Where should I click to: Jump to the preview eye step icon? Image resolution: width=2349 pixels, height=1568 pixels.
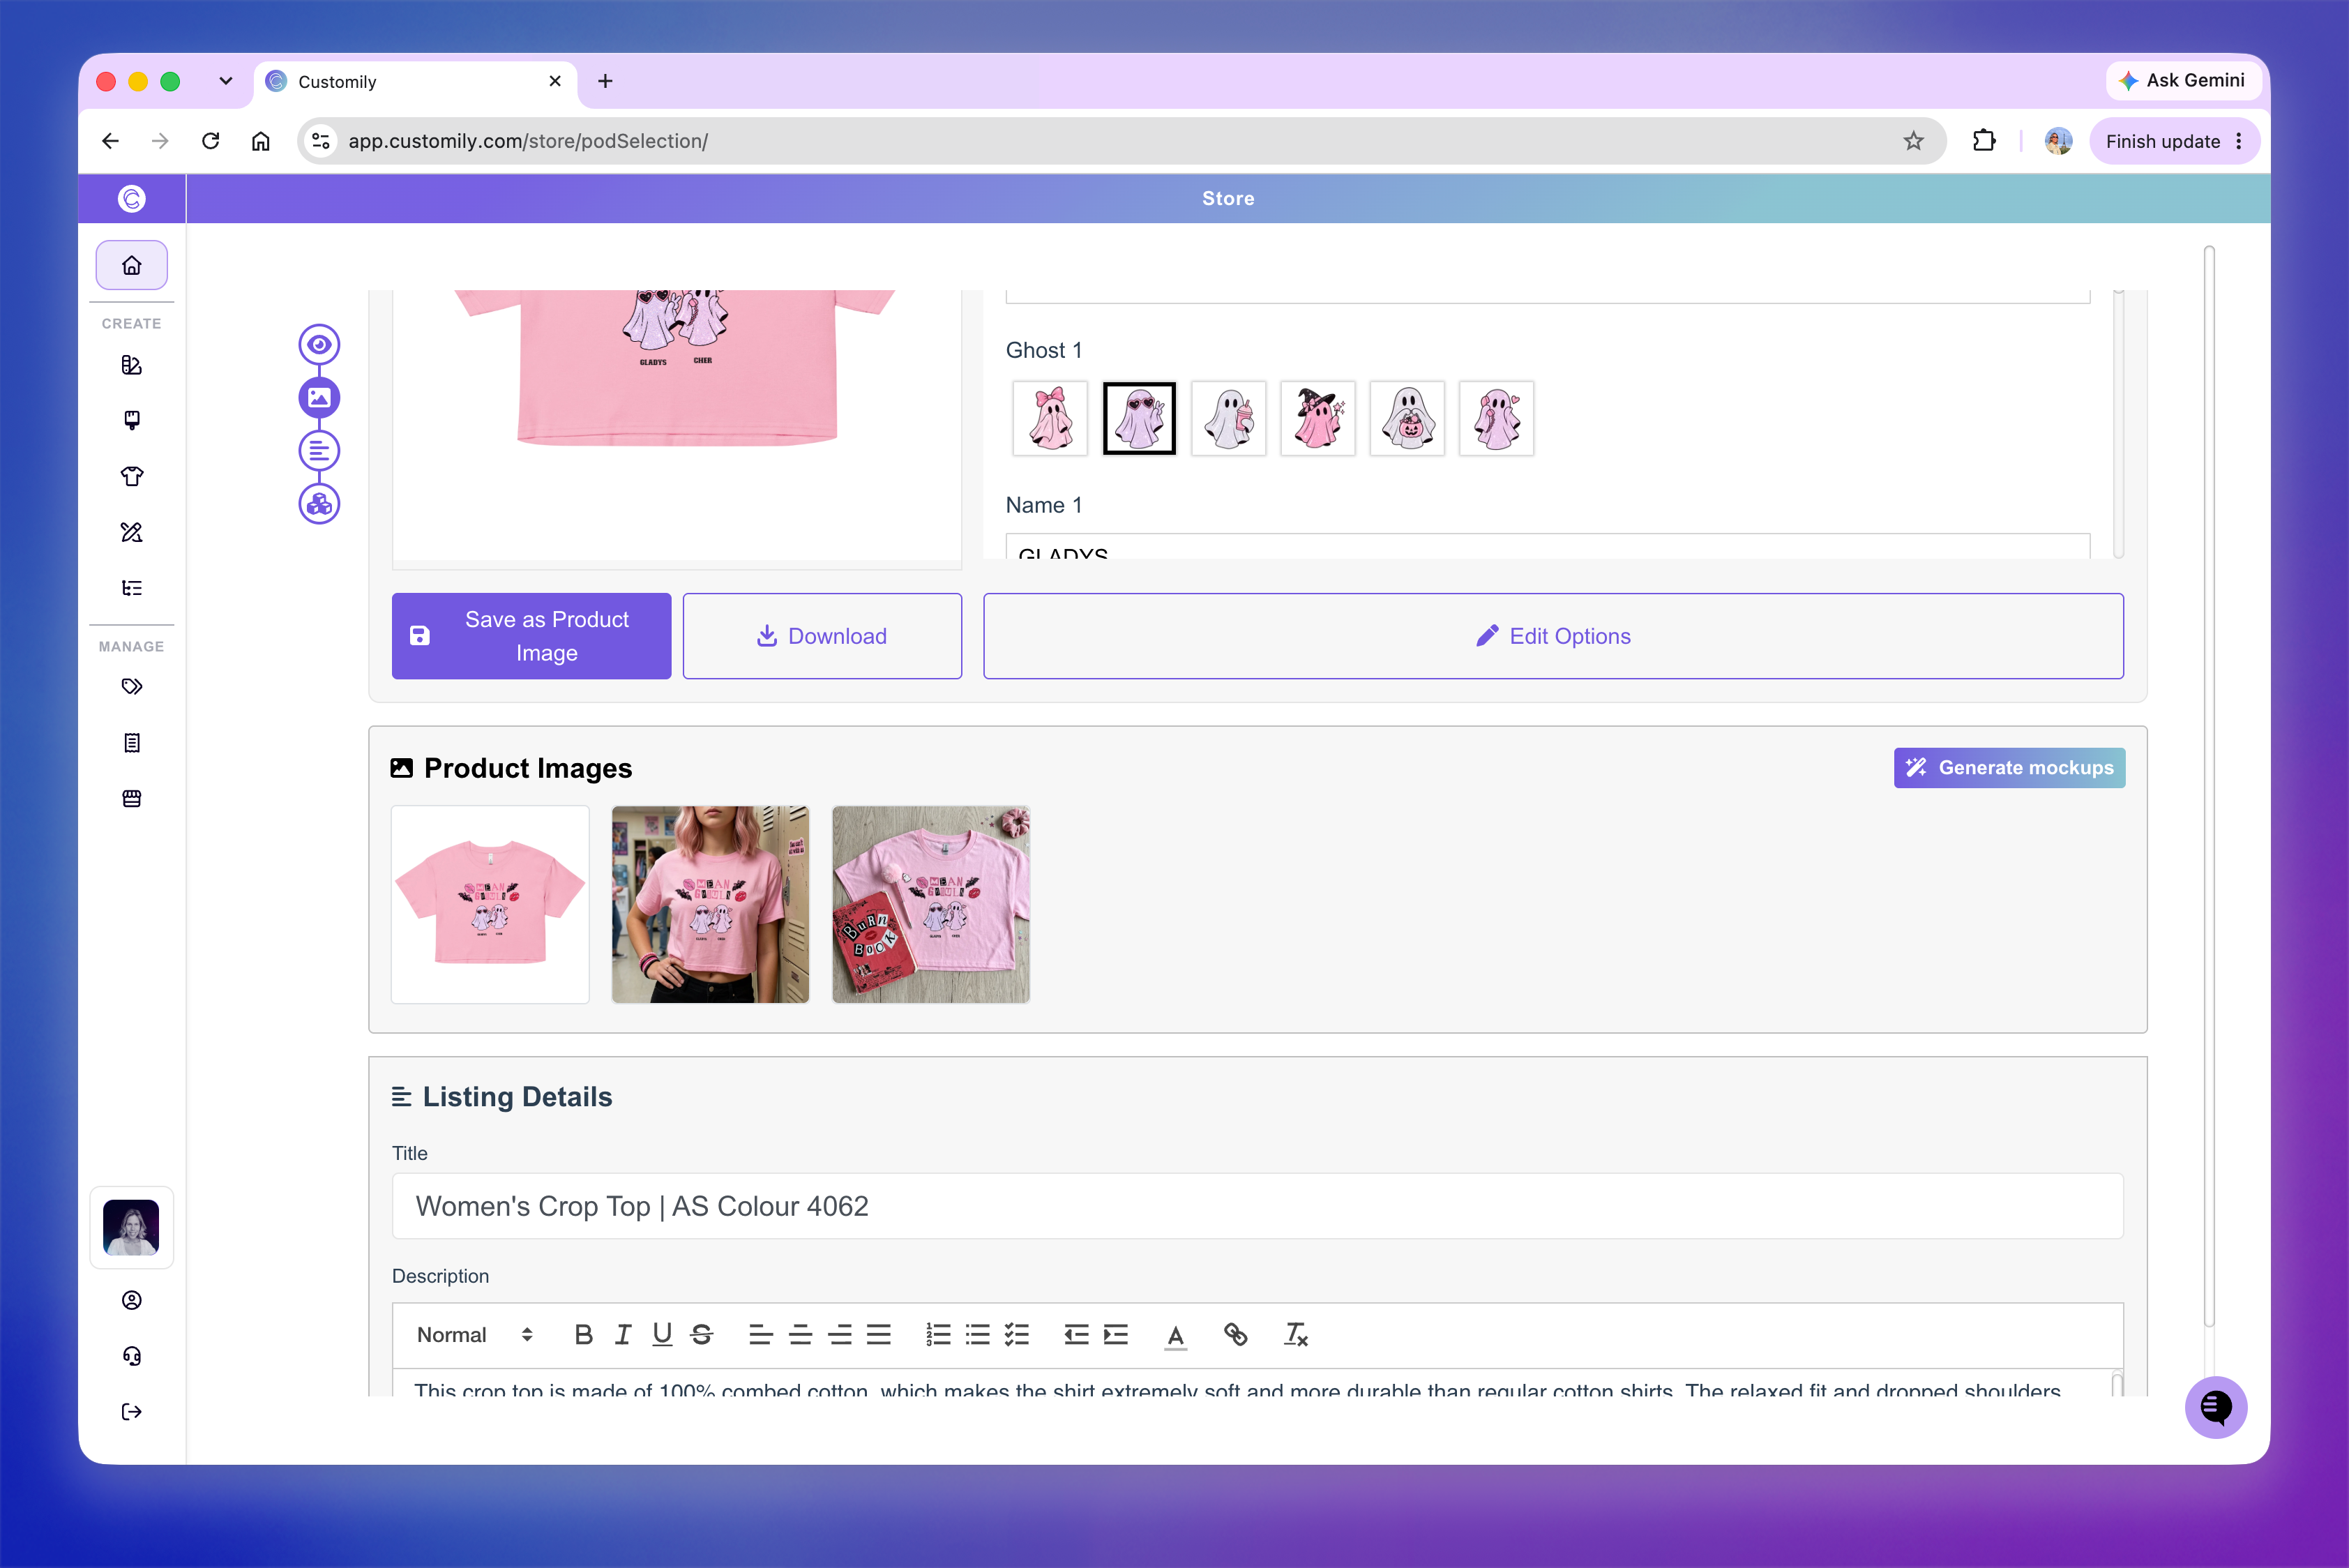click(x=319, y=345)
